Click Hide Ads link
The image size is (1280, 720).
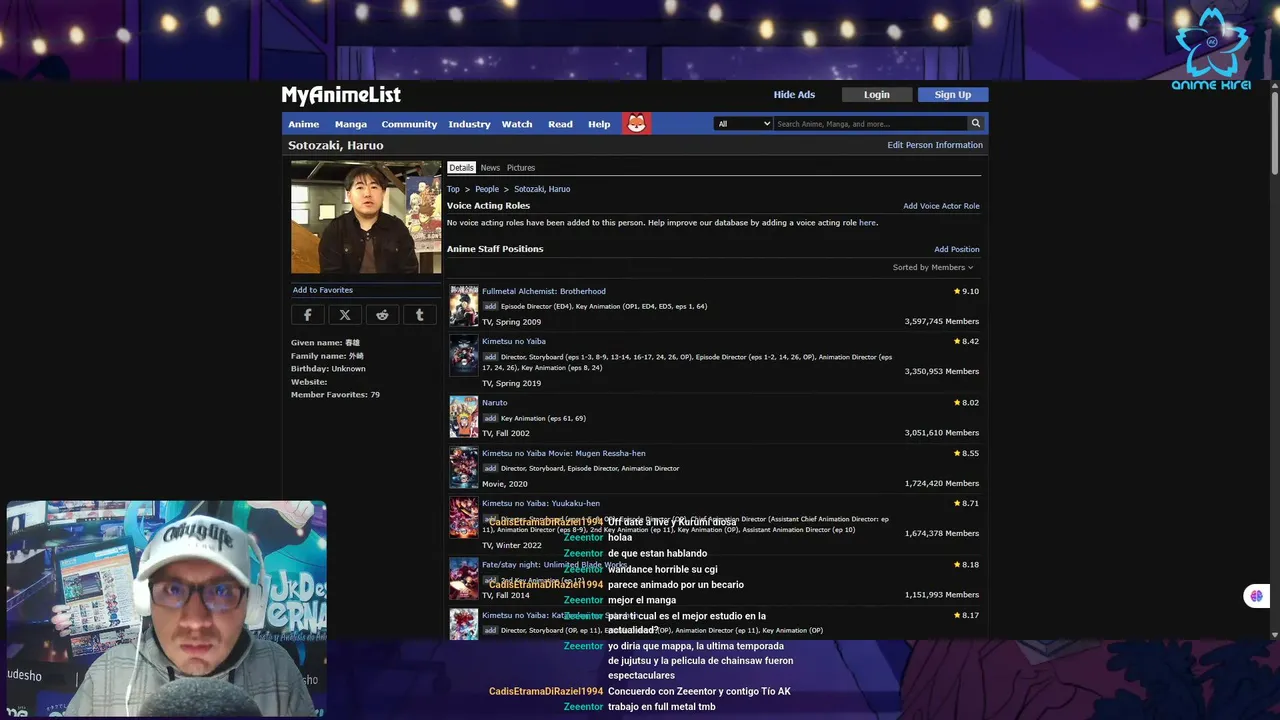tap(794, 95)
